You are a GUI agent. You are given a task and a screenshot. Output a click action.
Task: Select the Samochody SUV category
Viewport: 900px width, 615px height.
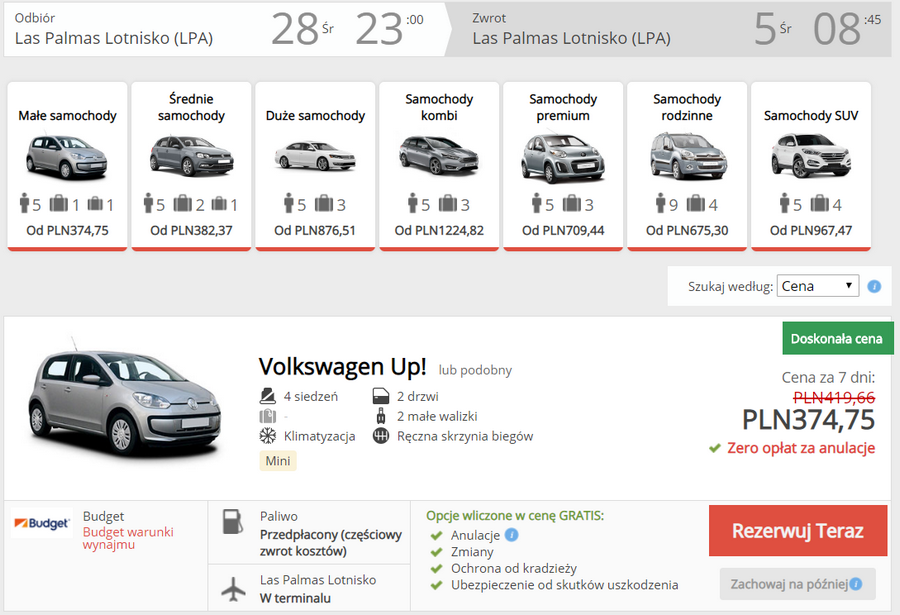(x=811, y=166)
